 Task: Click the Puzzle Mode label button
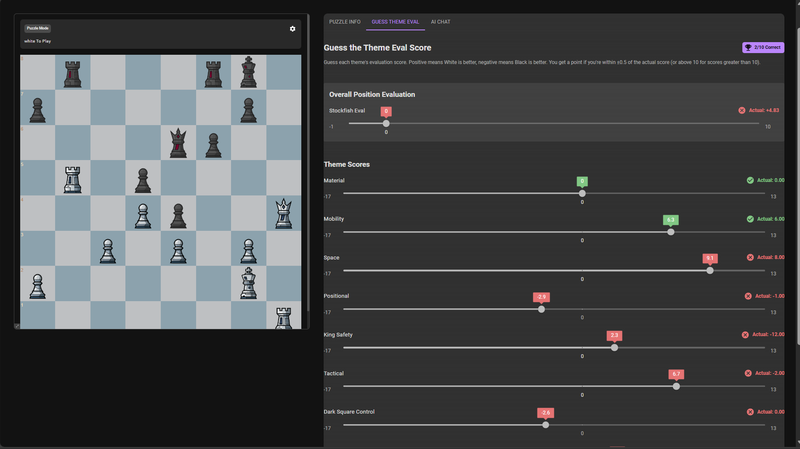tap(38, 29)
